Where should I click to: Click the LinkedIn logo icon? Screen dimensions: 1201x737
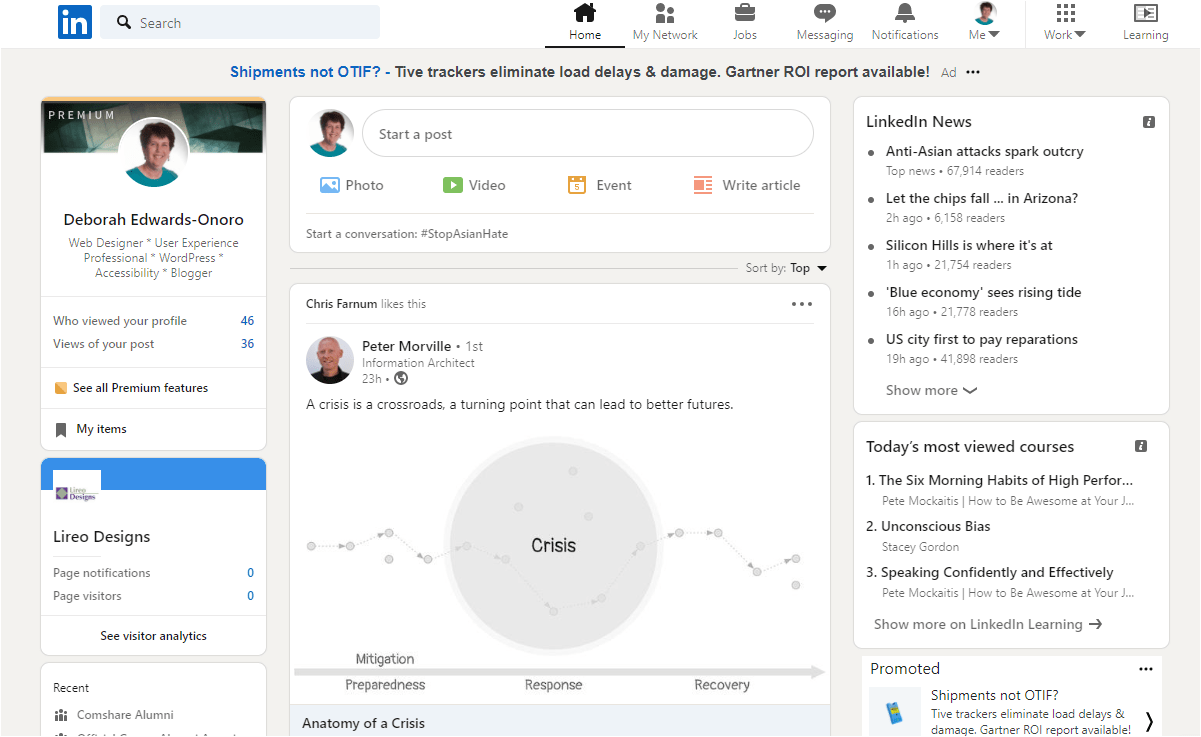point(74,22)
